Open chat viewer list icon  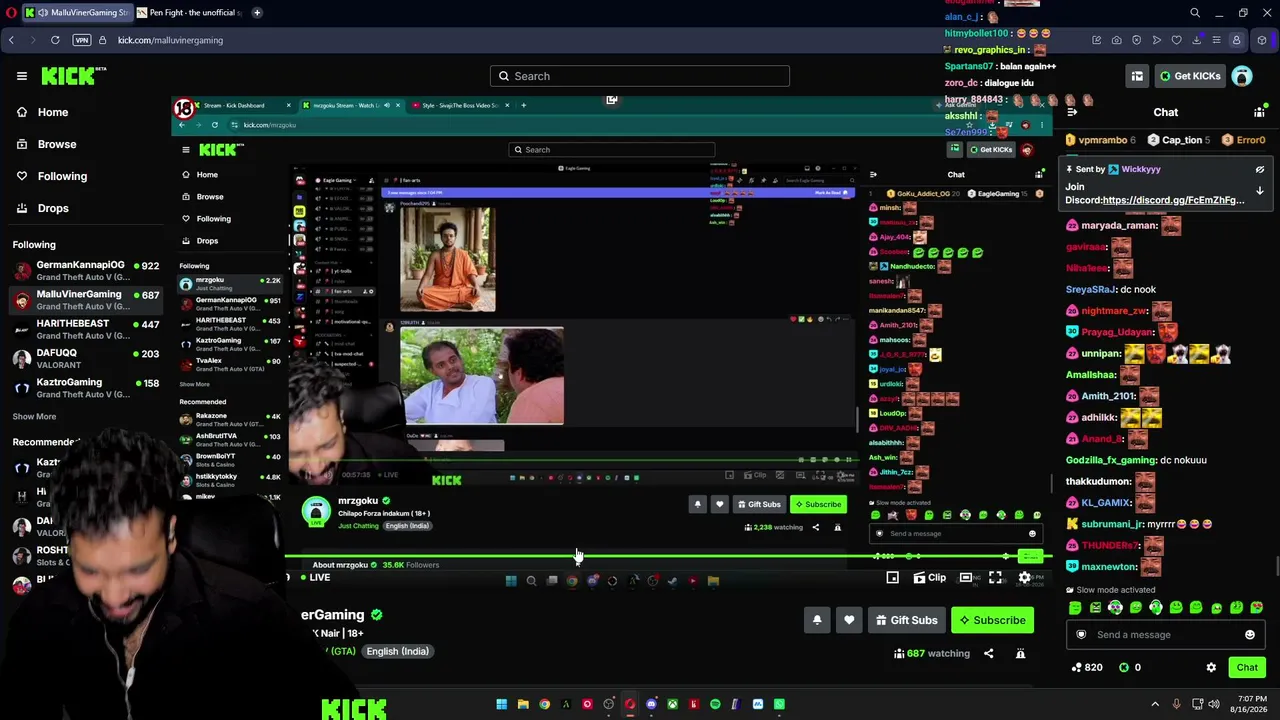point(1259,112)
